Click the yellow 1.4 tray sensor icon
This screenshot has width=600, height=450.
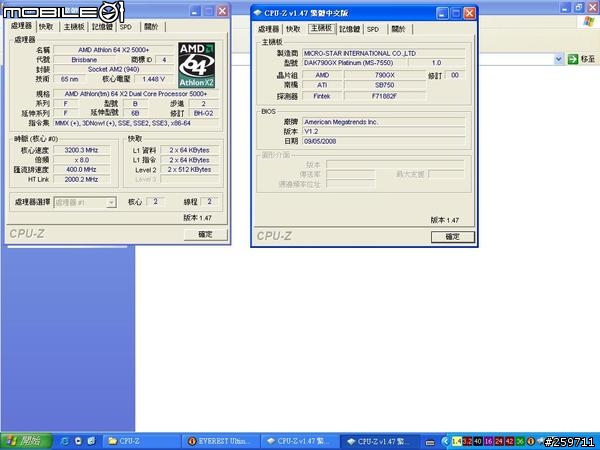coord(457,442)
